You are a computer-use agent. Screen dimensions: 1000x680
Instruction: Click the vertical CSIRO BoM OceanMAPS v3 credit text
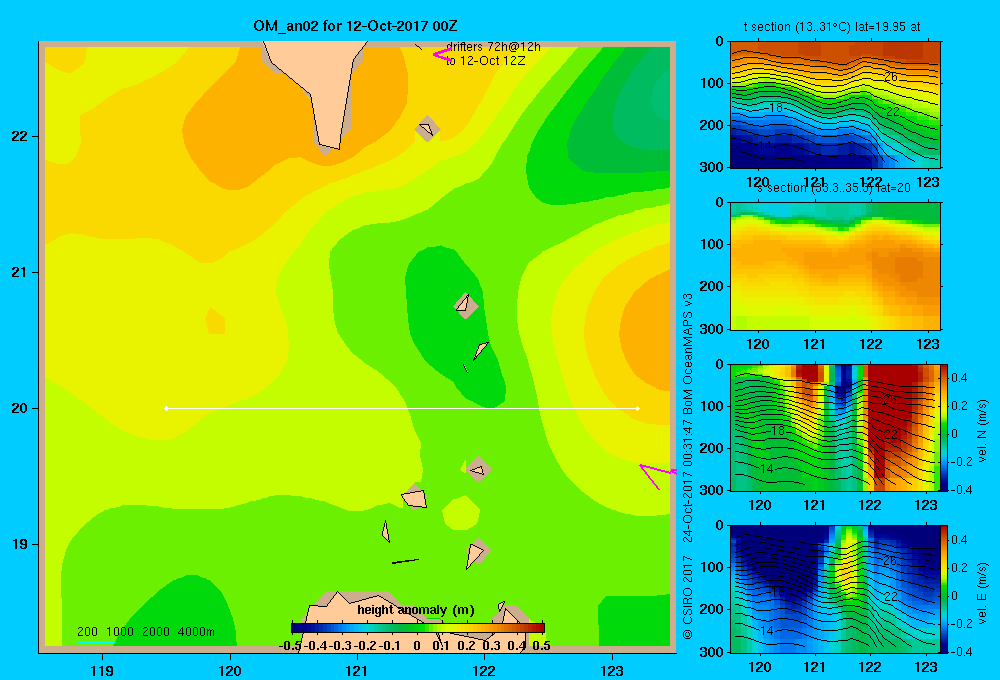[688, 466]
